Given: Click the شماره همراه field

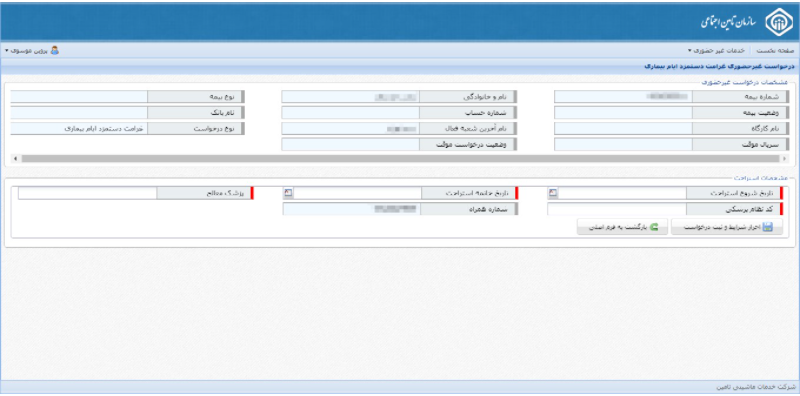Looking at the screenshot, I should [x=352, y=209].
